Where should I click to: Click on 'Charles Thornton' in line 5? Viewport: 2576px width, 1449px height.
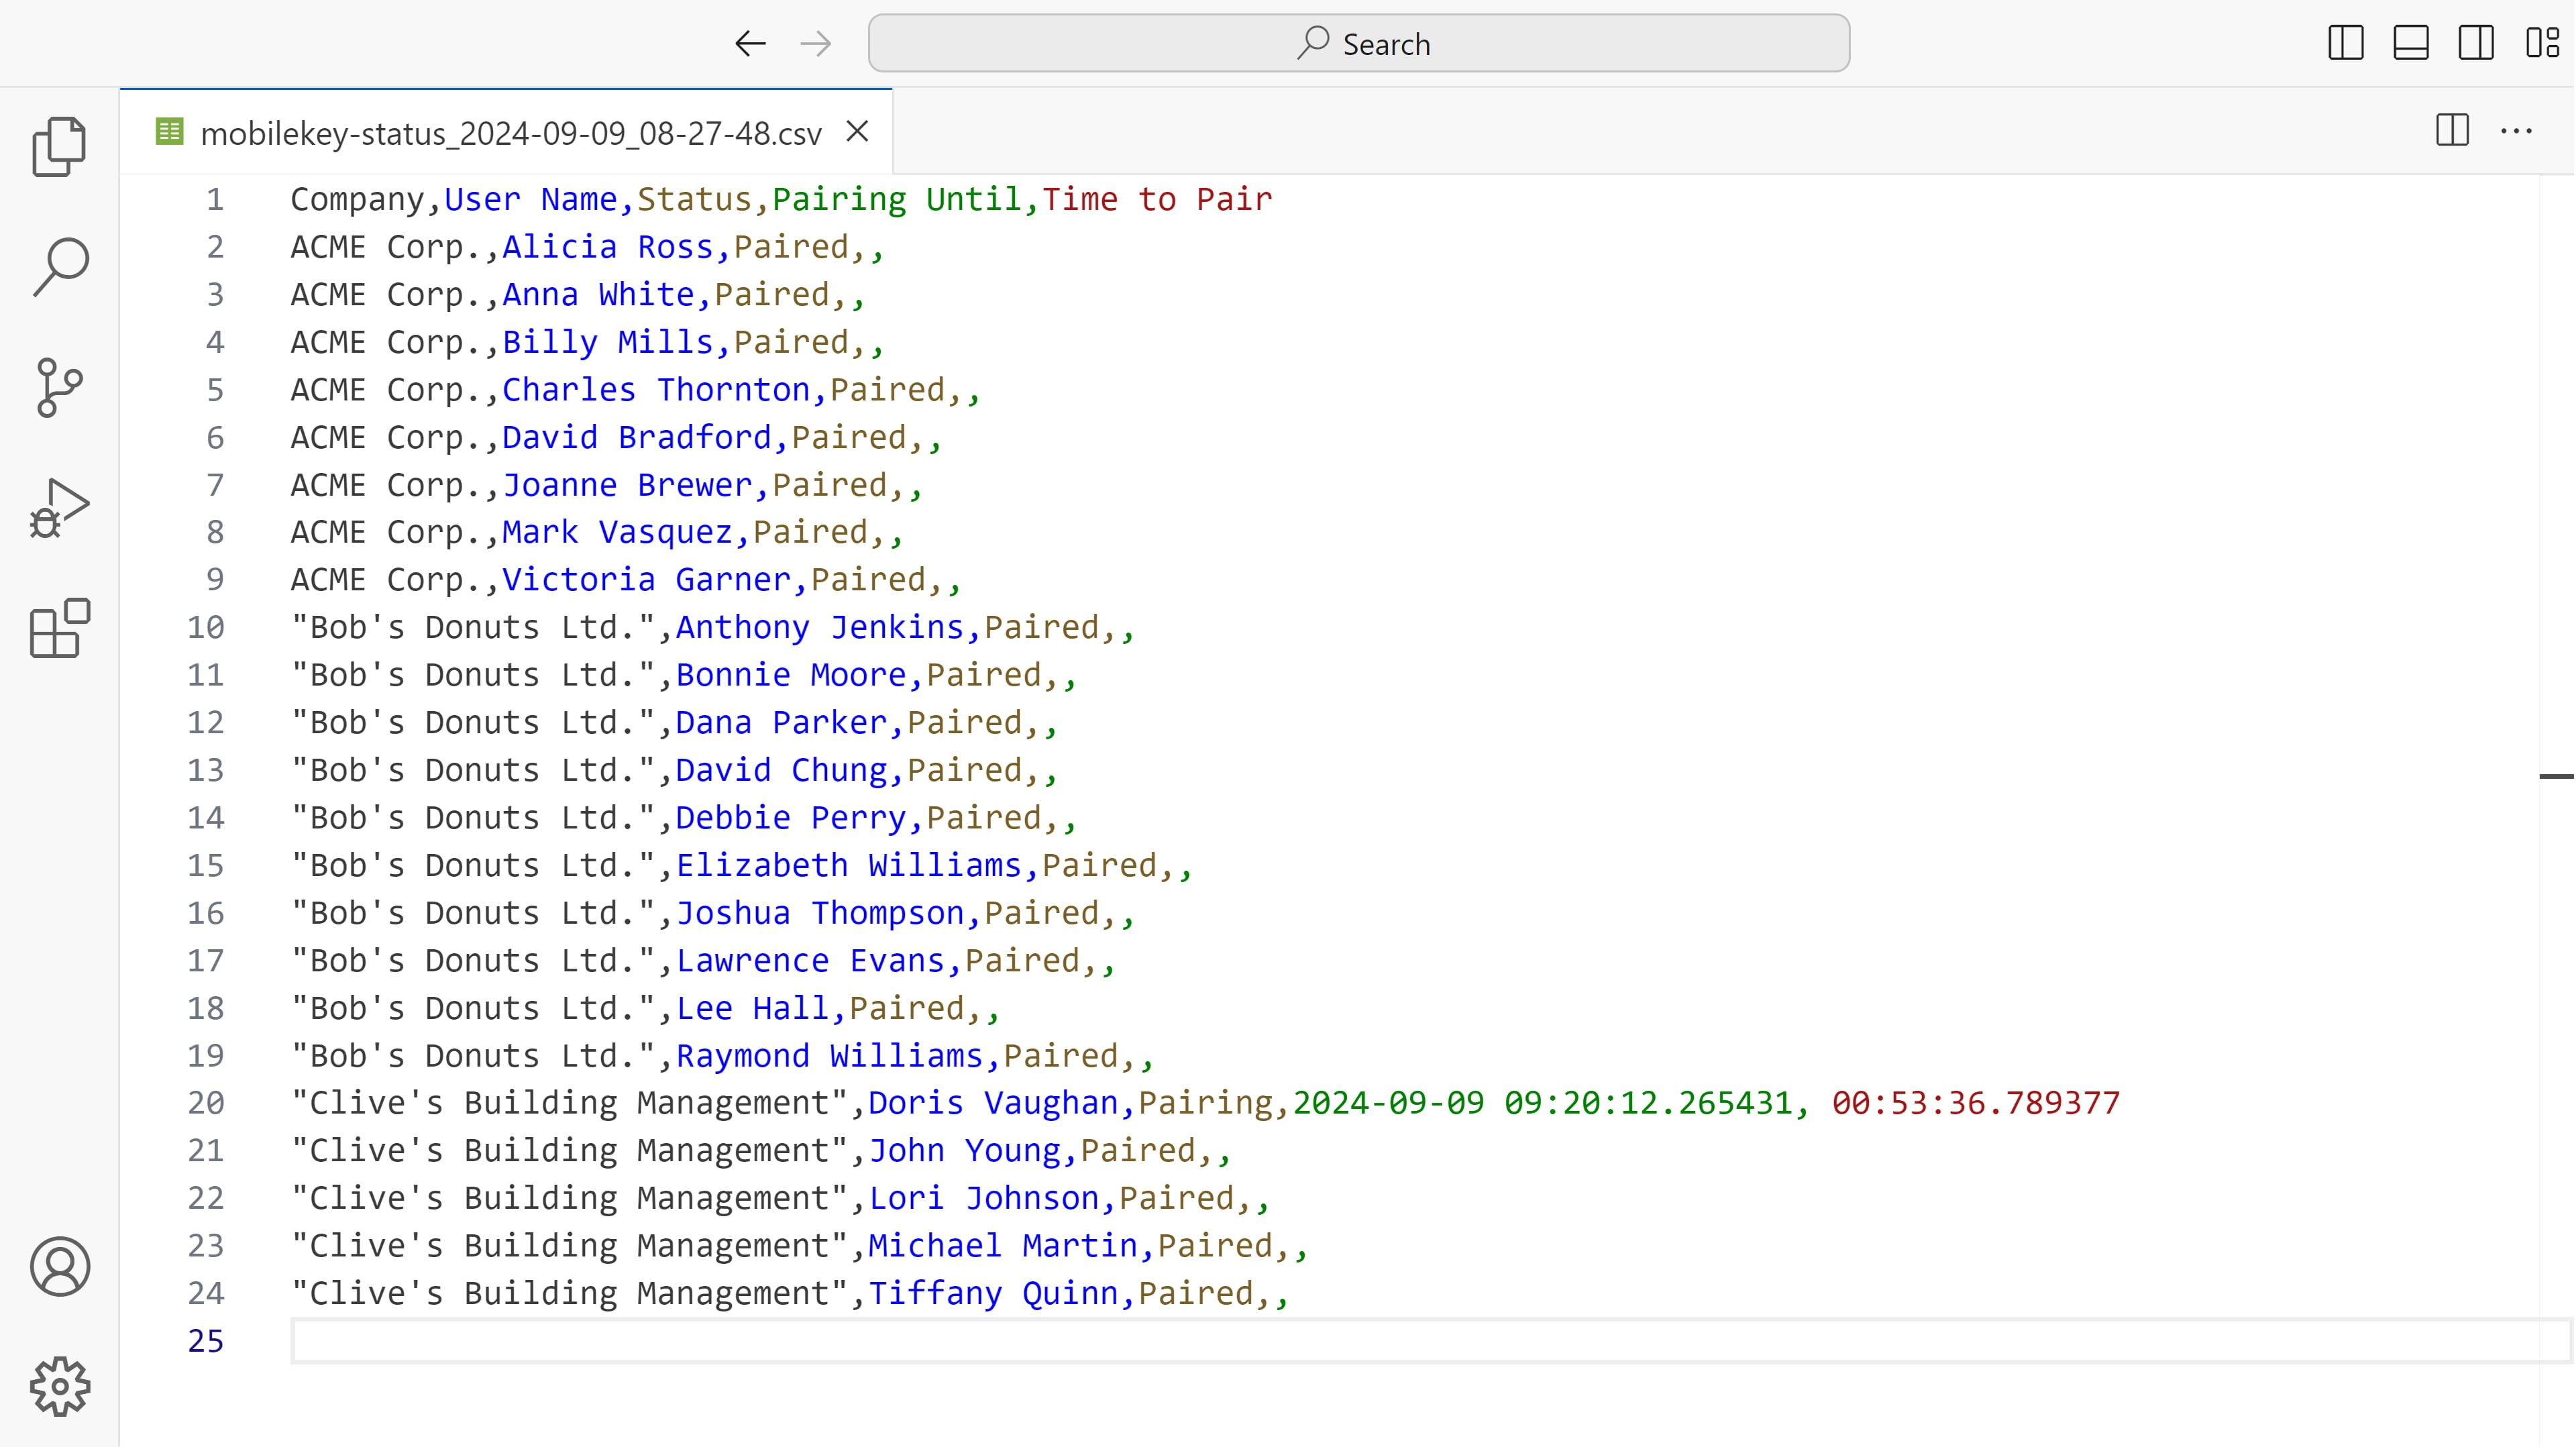tap(656, 390)
